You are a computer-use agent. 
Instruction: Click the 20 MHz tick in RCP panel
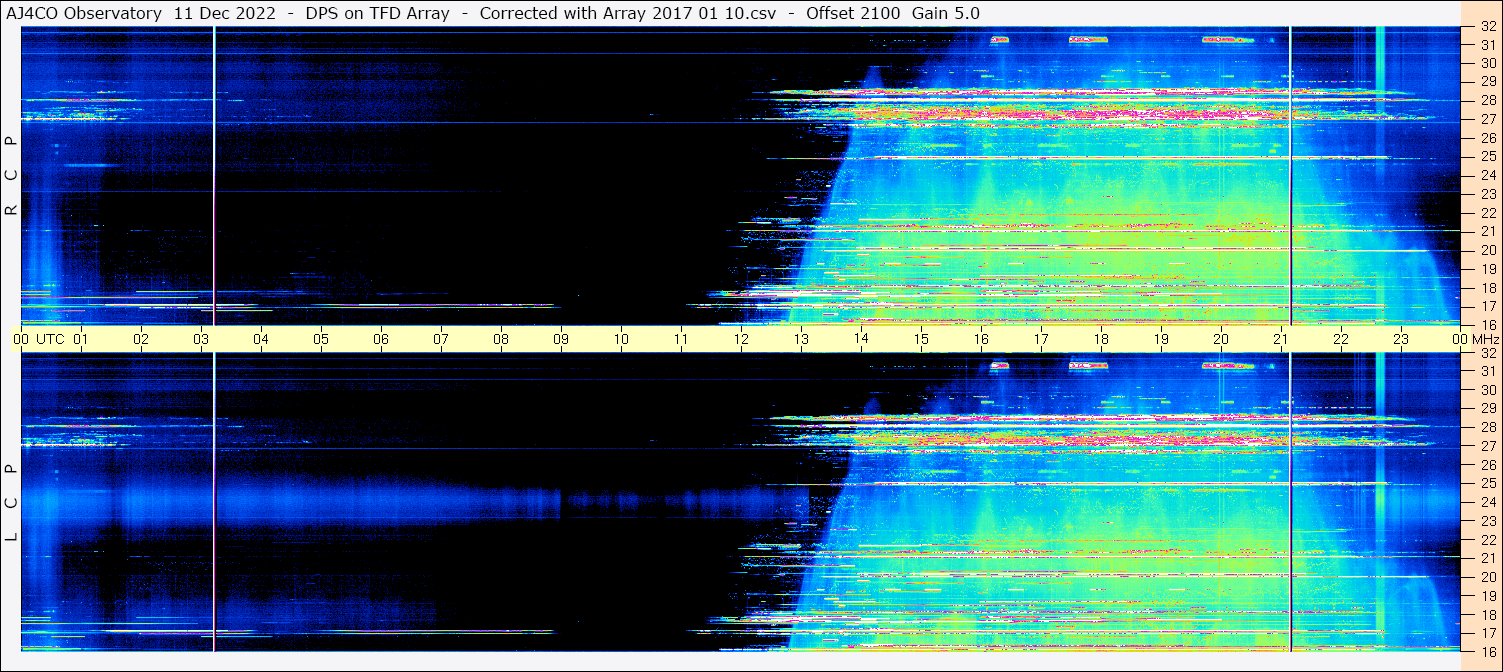(1487, 250)
